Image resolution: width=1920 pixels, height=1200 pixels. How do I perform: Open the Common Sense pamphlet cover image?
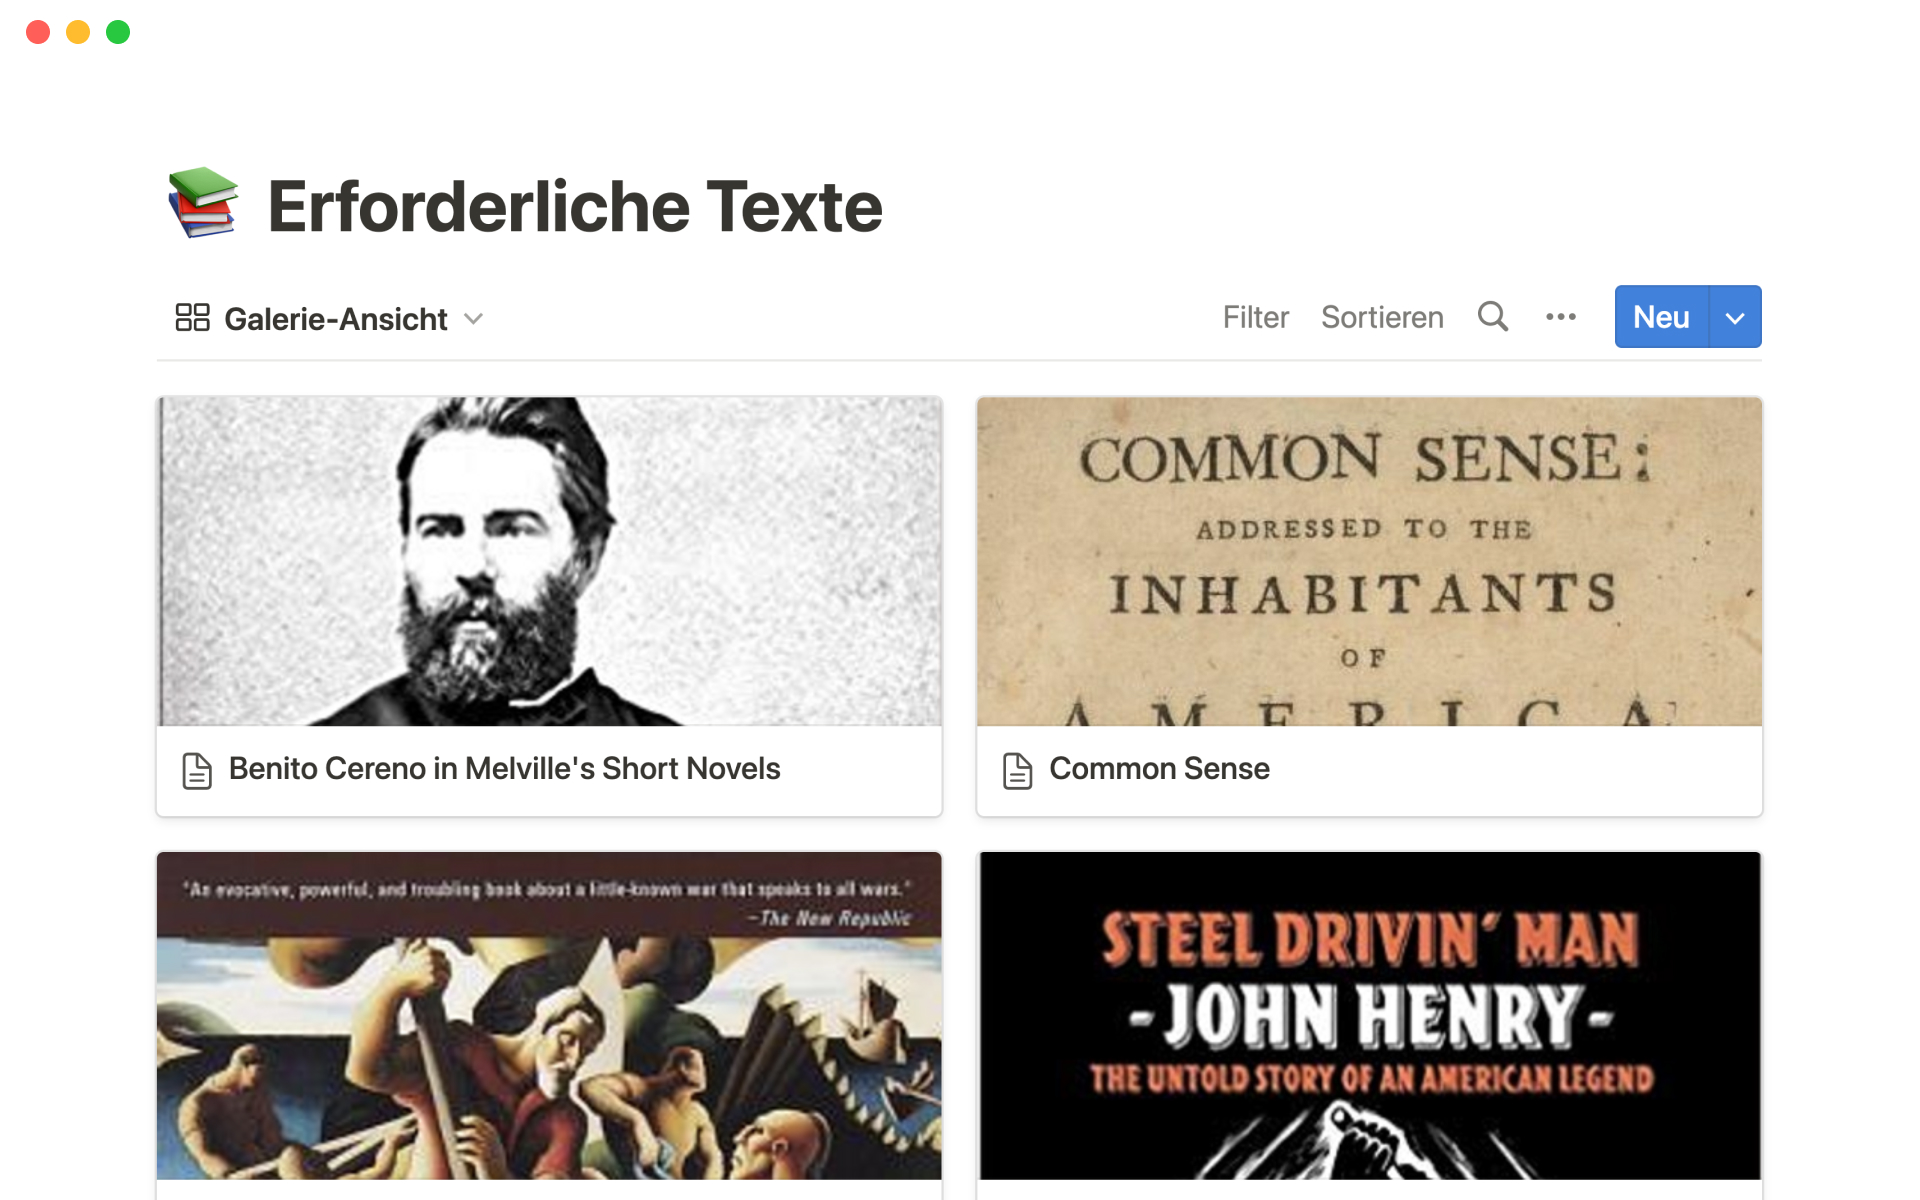(1369, 561)
